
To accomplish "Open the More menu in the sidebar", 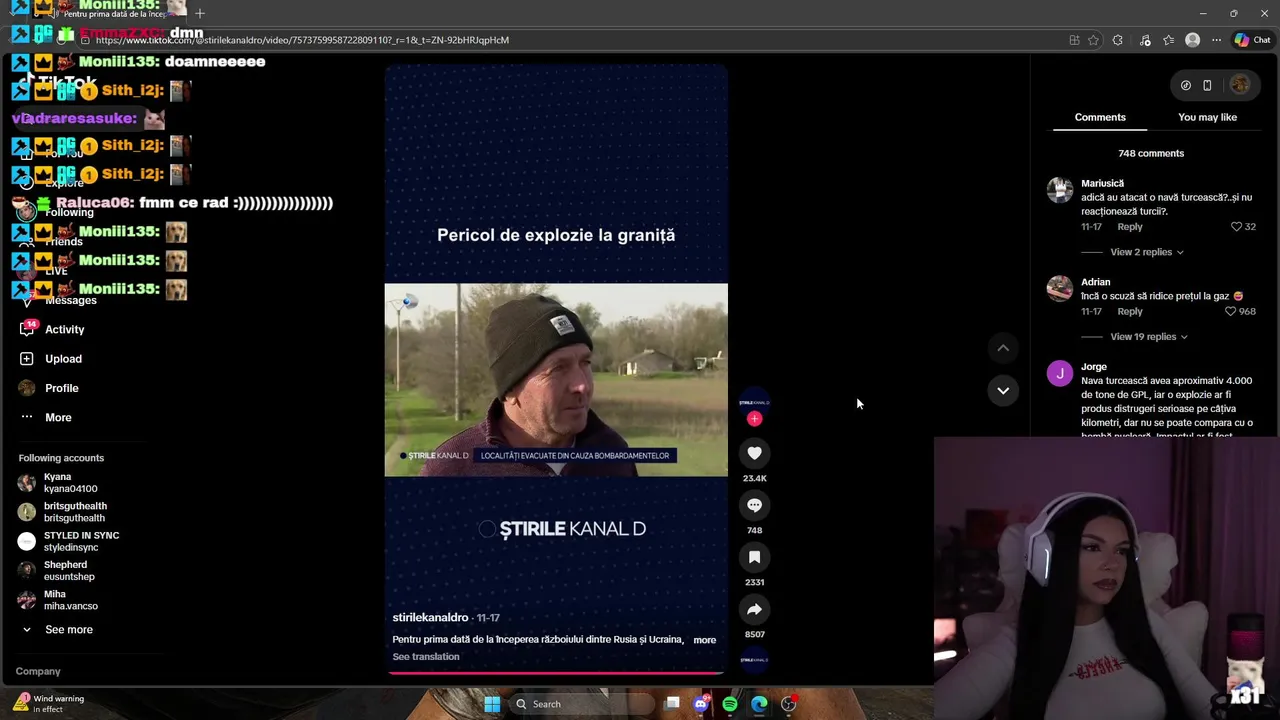I will (58, 417).
